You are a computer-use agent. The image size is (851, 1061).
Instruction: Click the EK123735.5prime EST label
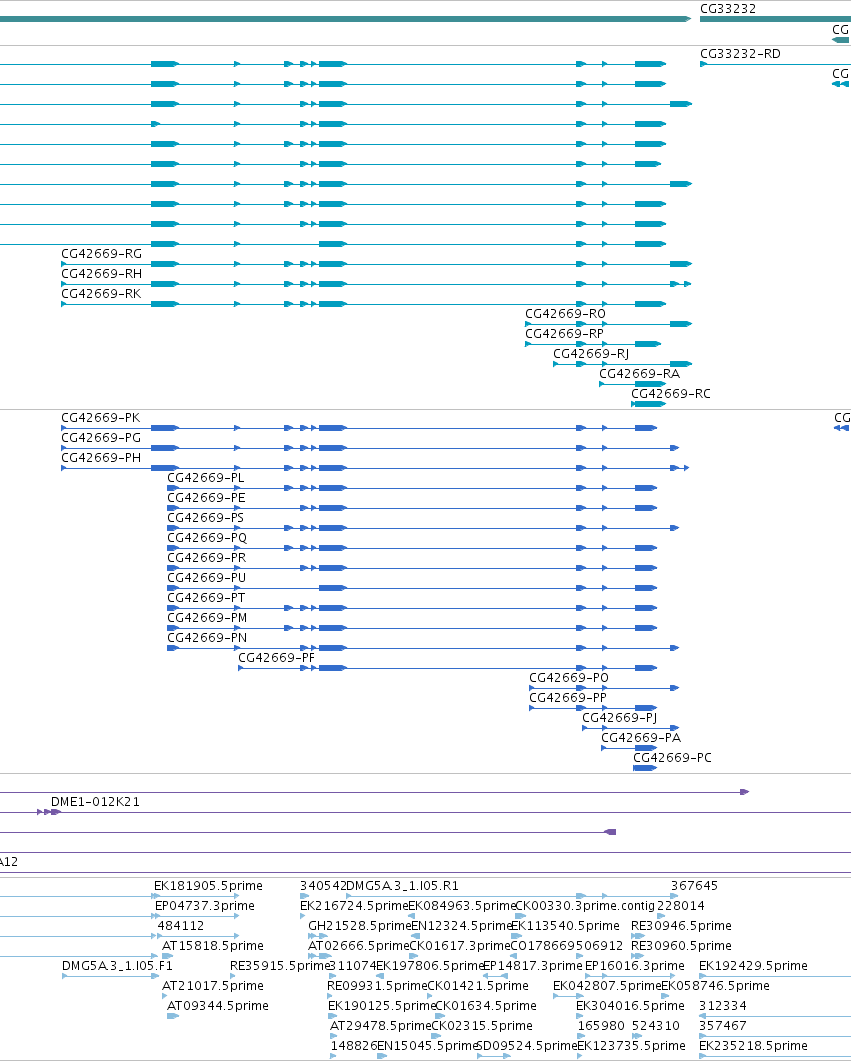(632, 1045)
